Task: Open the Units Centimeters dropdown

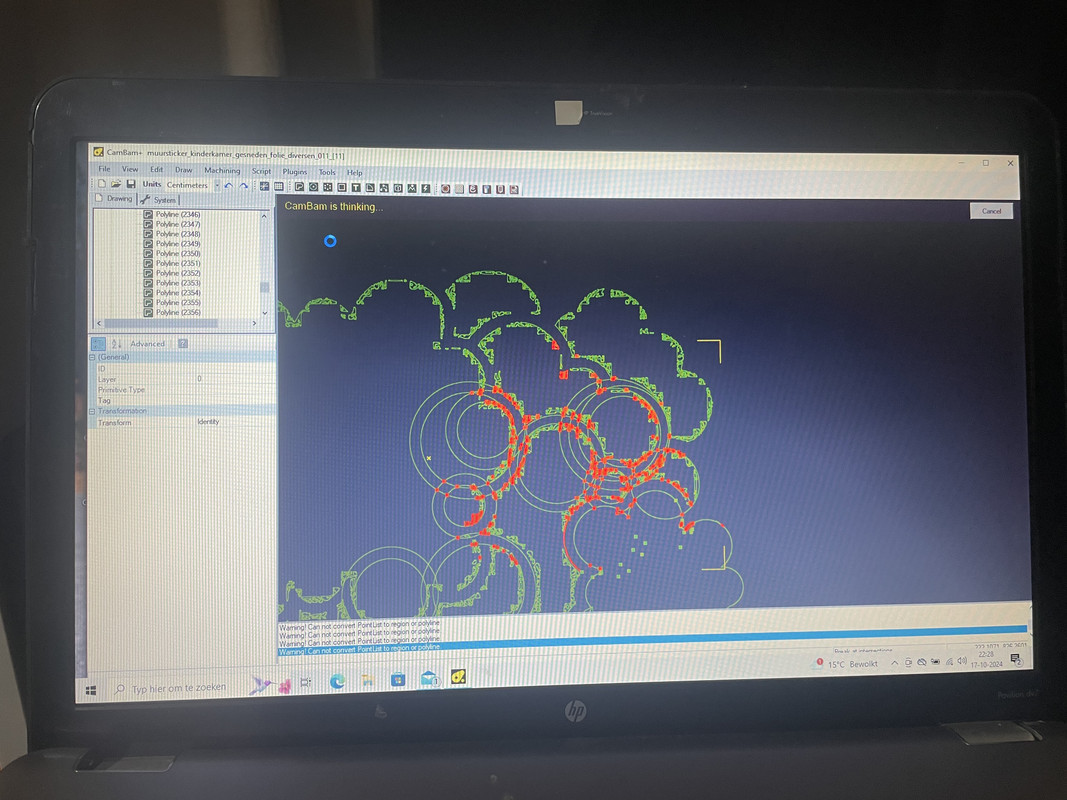Action: tap(218, 185)
